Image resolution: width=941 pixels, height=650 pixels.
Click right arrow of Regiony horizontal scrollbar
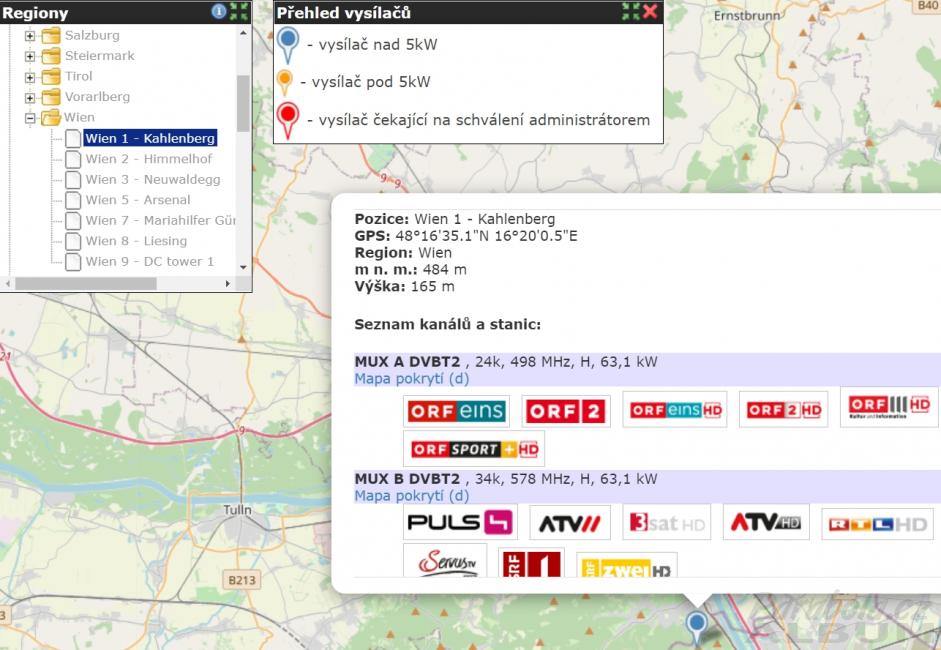228,283
